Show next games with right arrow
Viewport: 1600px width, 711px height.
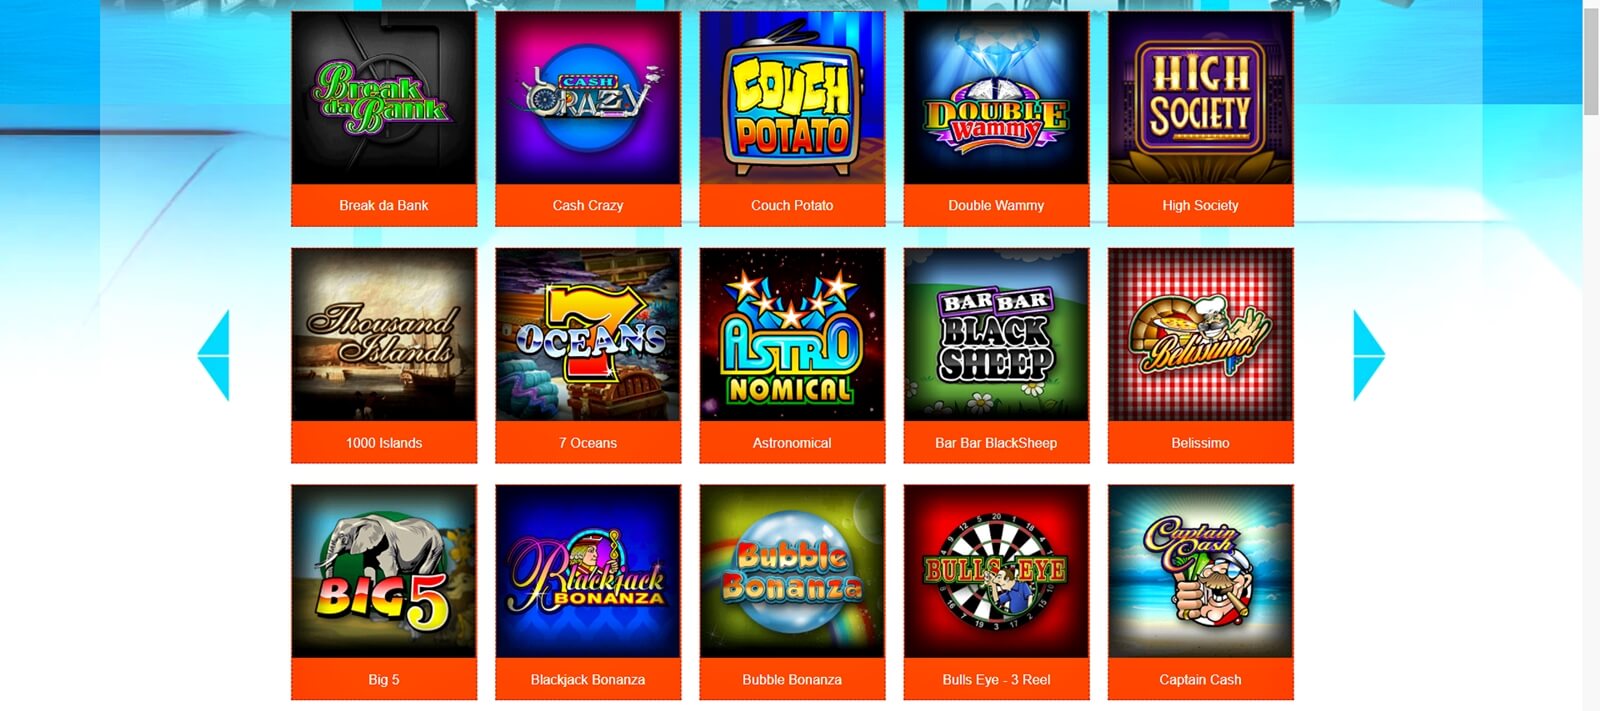click(1369, 355)
